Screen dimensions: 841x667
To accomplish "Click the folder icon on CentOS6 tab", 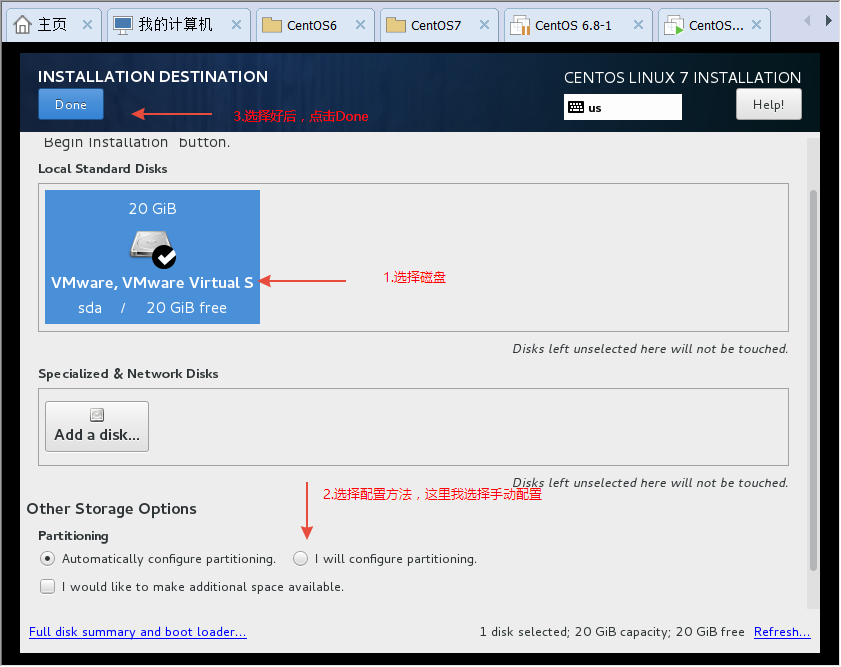I will click(272, 25).
